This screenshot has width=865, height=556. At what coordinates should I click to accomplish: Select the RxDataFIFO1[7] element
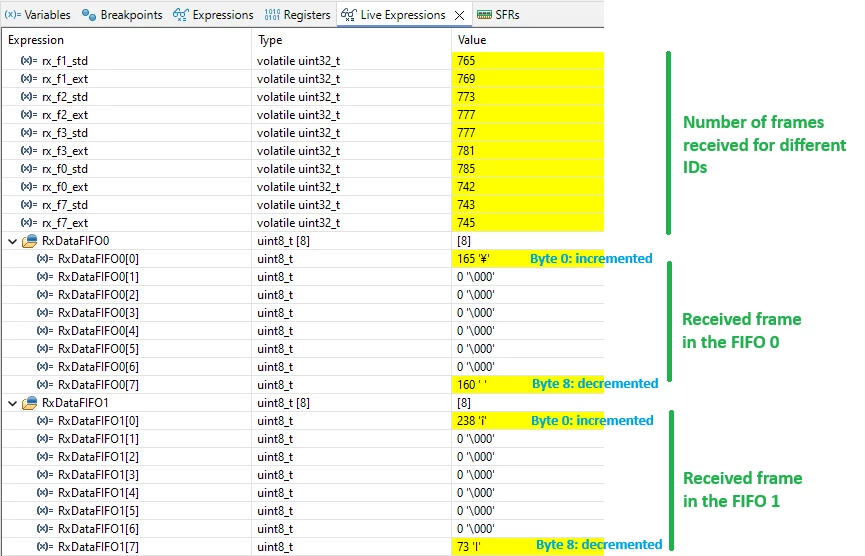[x=98, y=547]
